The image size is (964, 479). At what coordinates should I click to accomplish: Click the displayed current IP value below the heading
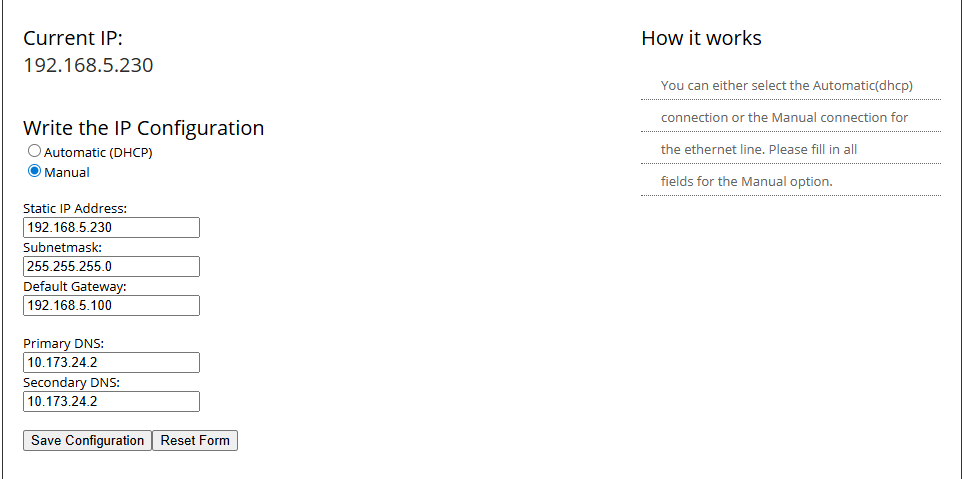click(x=88, y=66)
